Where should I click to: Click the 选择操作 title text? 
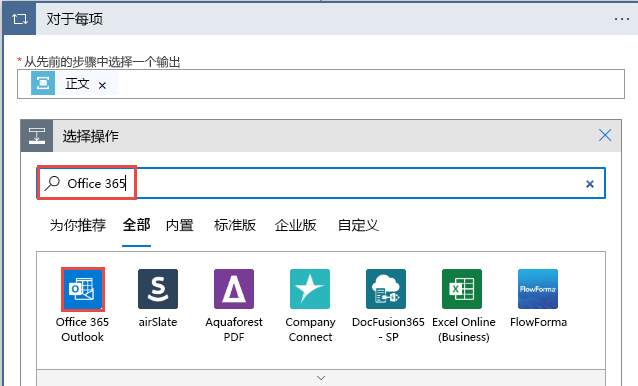(x=90, y=136)
